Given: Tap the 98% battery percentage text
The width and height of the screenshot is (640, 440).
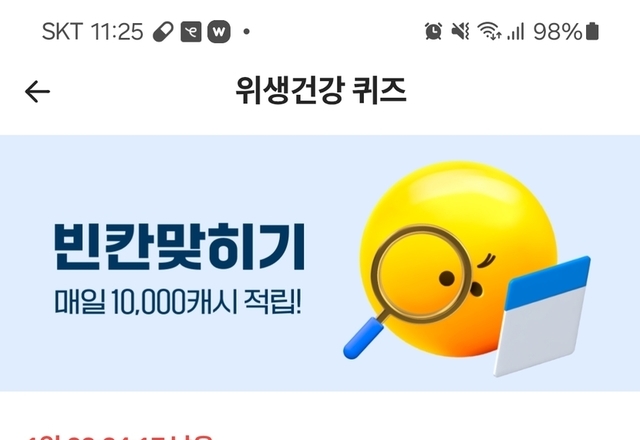Looking at the screenshot, I should click(558, 31).
